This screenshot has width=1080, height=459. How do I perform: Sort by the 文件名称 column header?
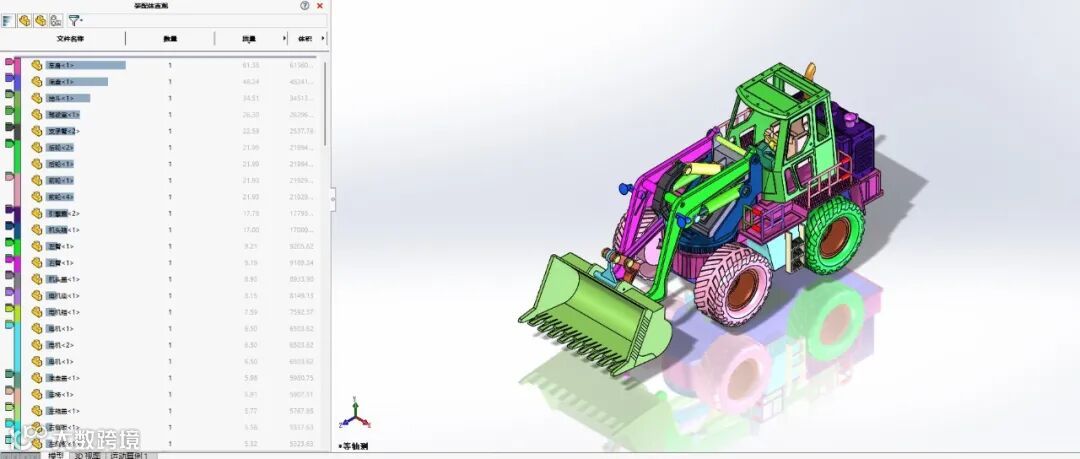(x=70, y=39)
